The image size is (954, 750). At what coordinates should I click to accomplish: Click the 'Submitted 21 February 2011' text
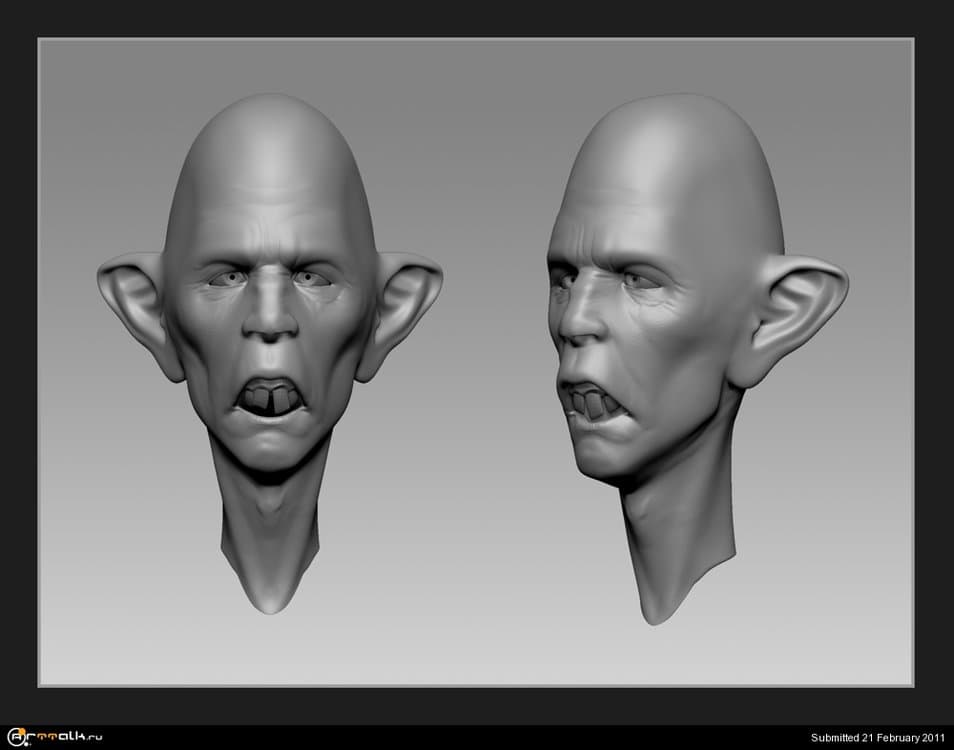click(877, 738)
